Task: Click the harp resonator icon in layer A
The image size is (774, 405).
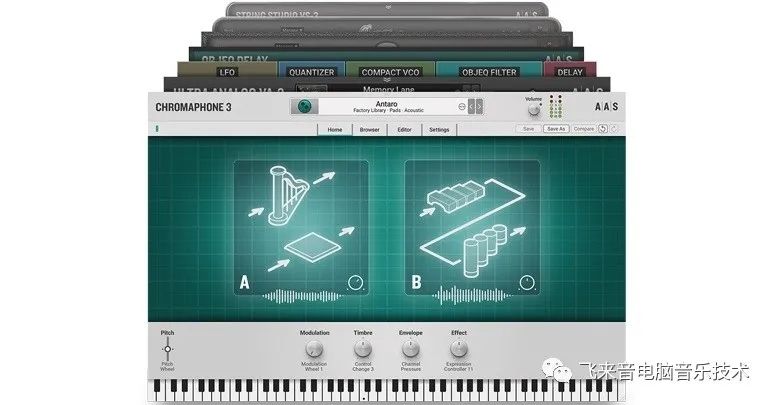Action: (x=287, y=196)
